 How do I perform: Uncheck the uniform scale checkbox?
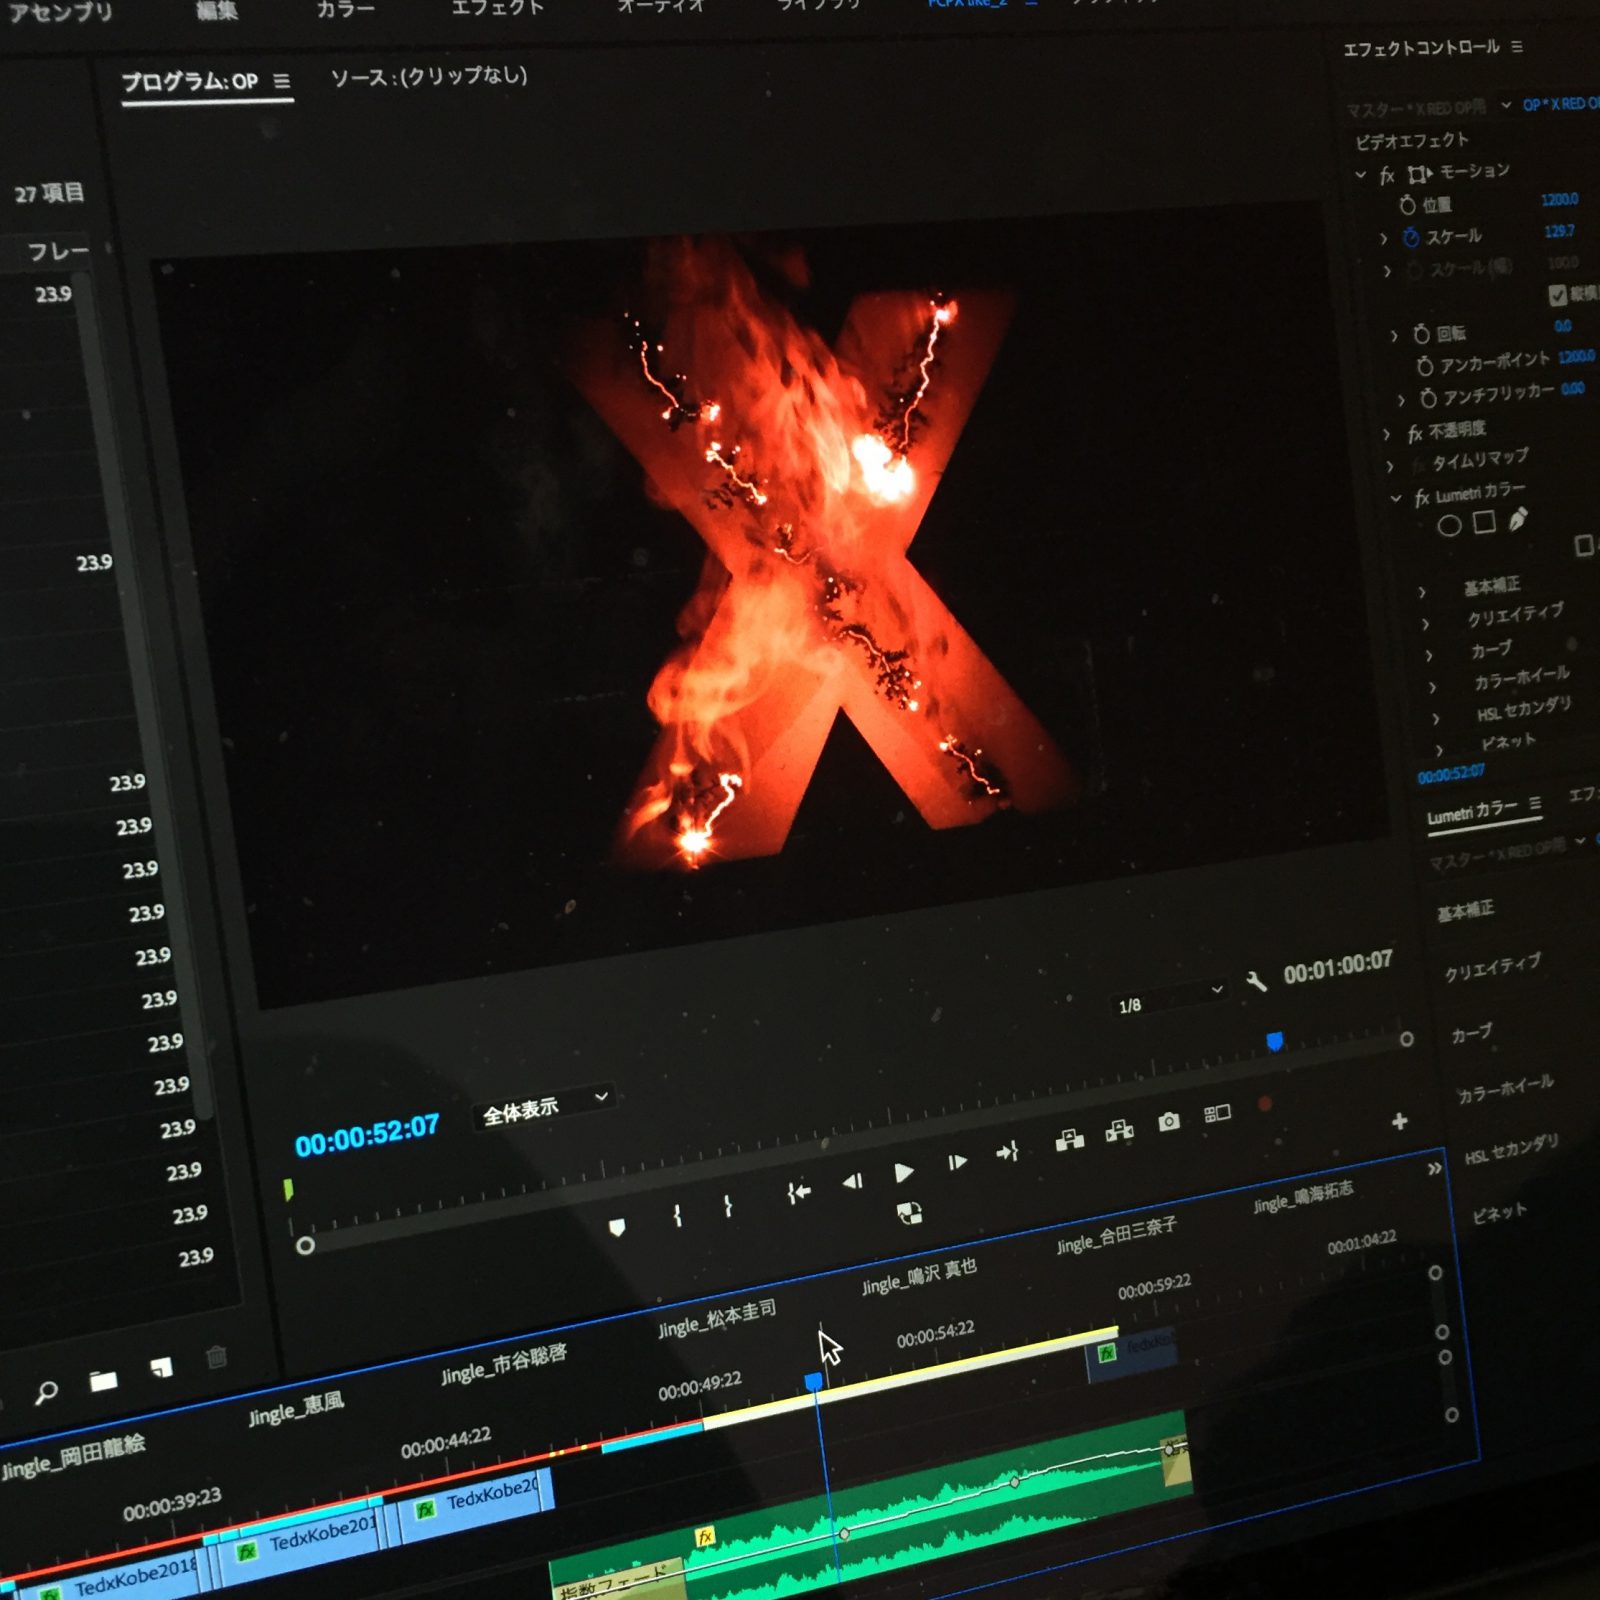(x=1557, y=295)
